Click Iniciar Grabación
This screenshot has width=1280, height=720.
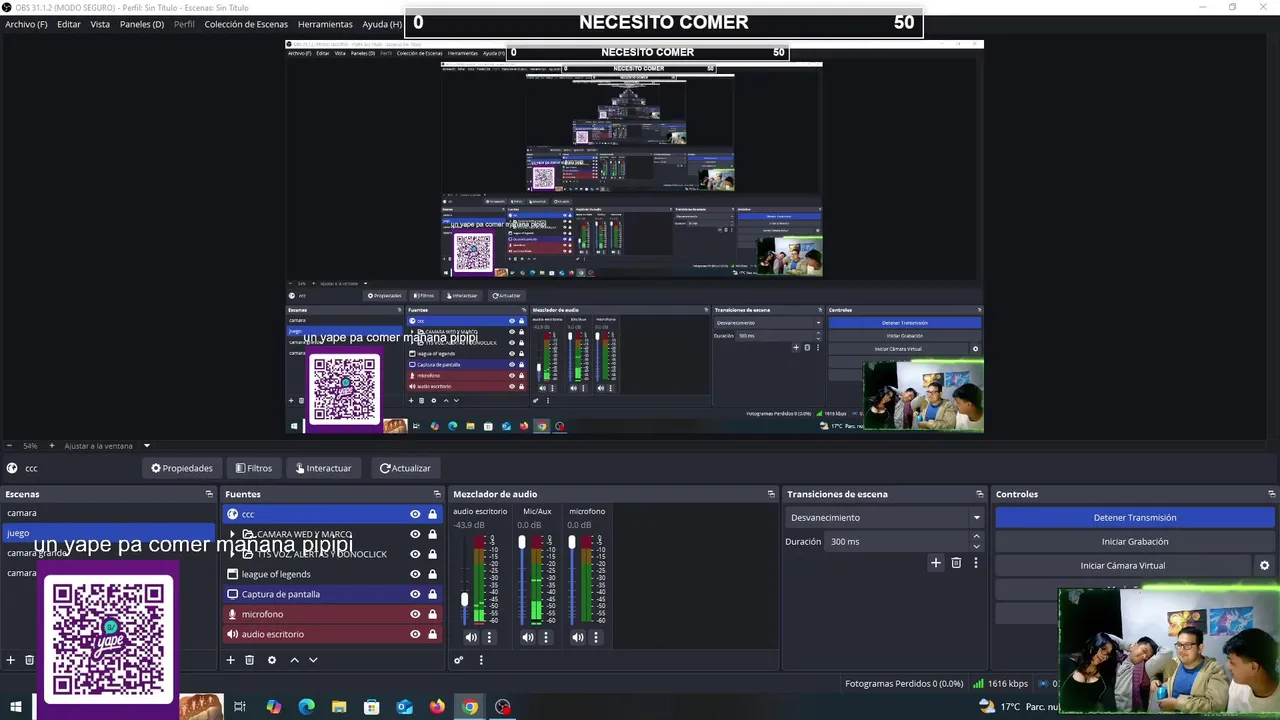1135,542
